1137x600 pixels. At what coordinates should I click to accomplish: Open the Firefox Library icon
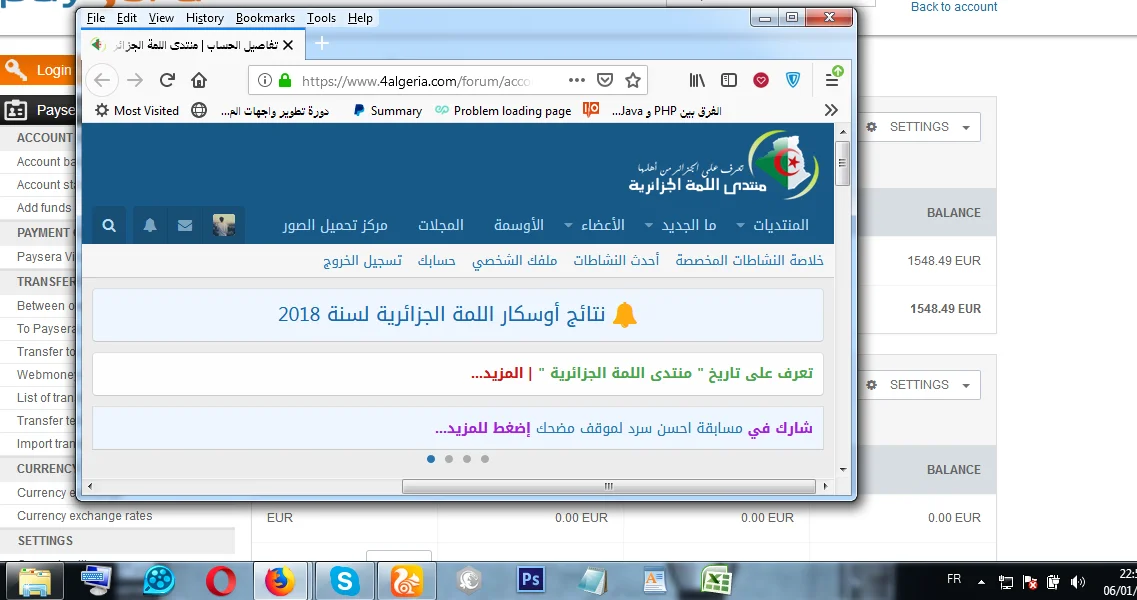pyautogui.click(x=697, y=80)
